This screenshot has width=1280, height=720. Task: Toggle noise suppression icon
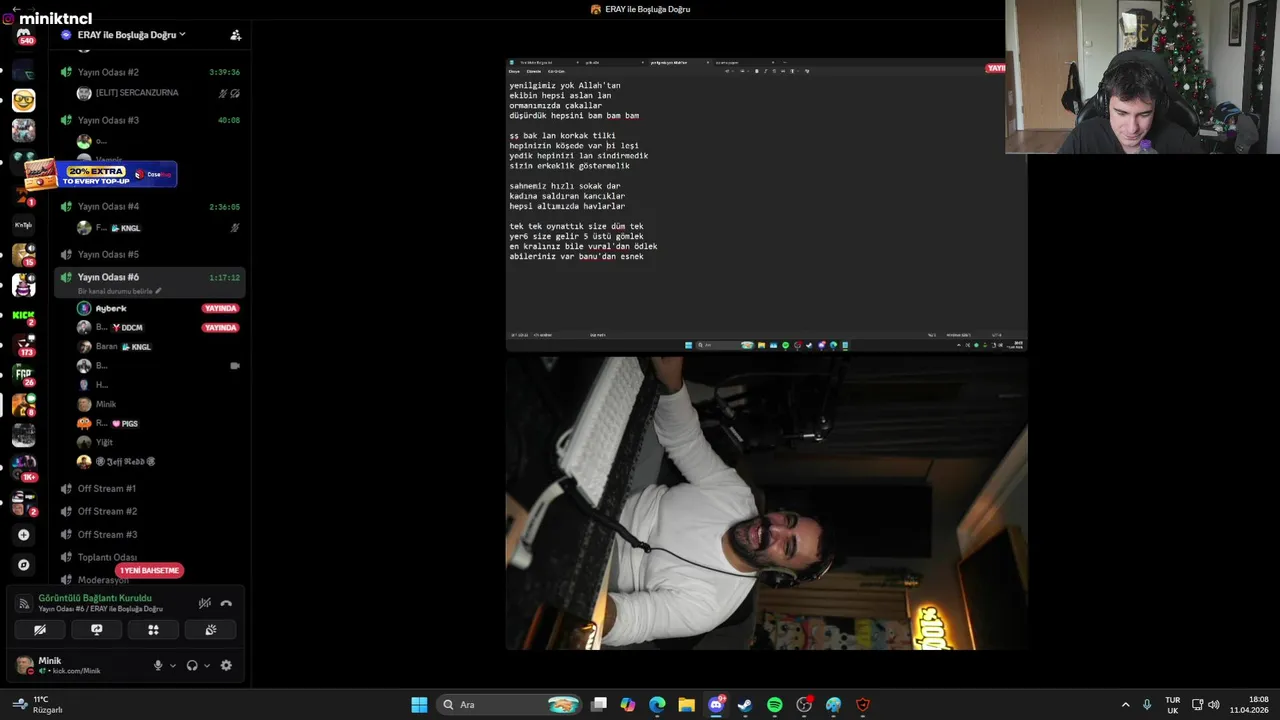(x=205, y=603)
